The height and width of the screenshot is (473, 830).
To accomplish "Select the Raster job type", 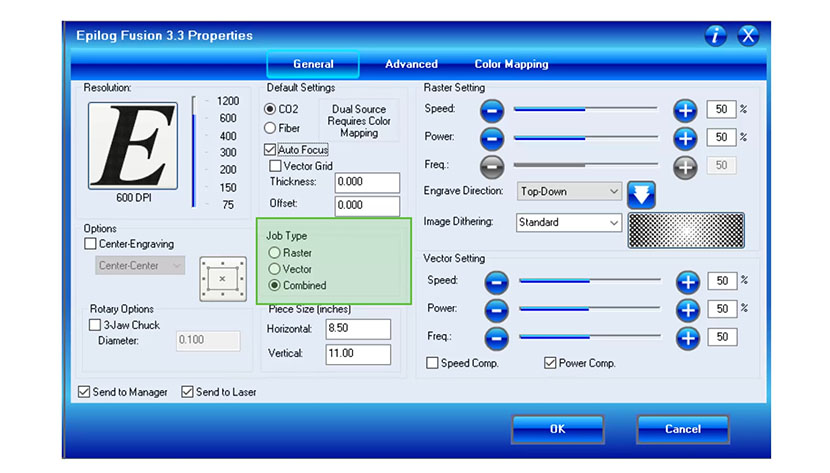I will tap(275, 253).
